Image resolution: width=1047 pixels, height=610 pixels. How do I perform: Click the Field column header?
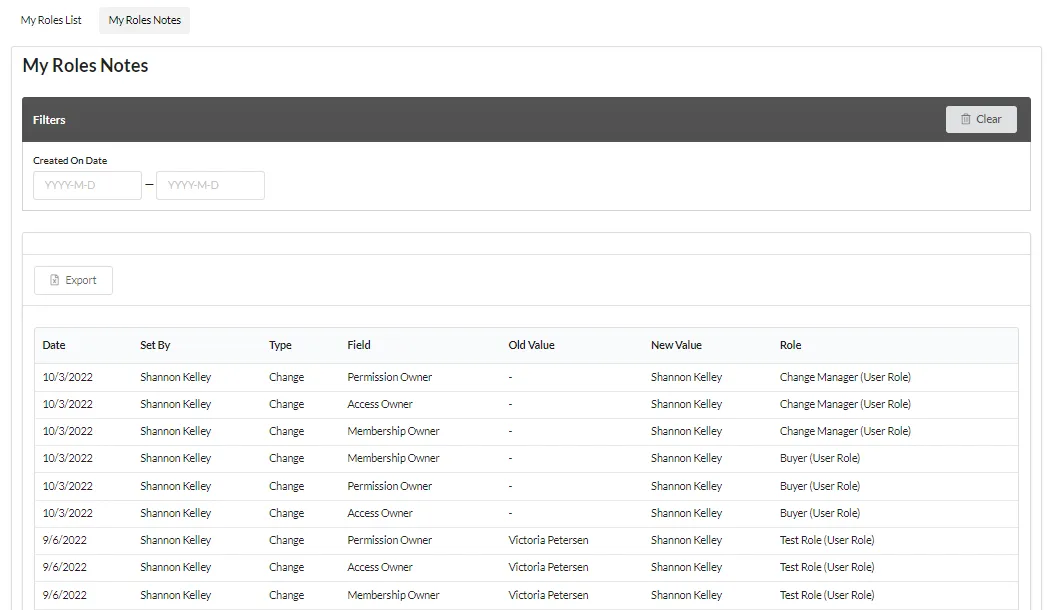[359, 345]
